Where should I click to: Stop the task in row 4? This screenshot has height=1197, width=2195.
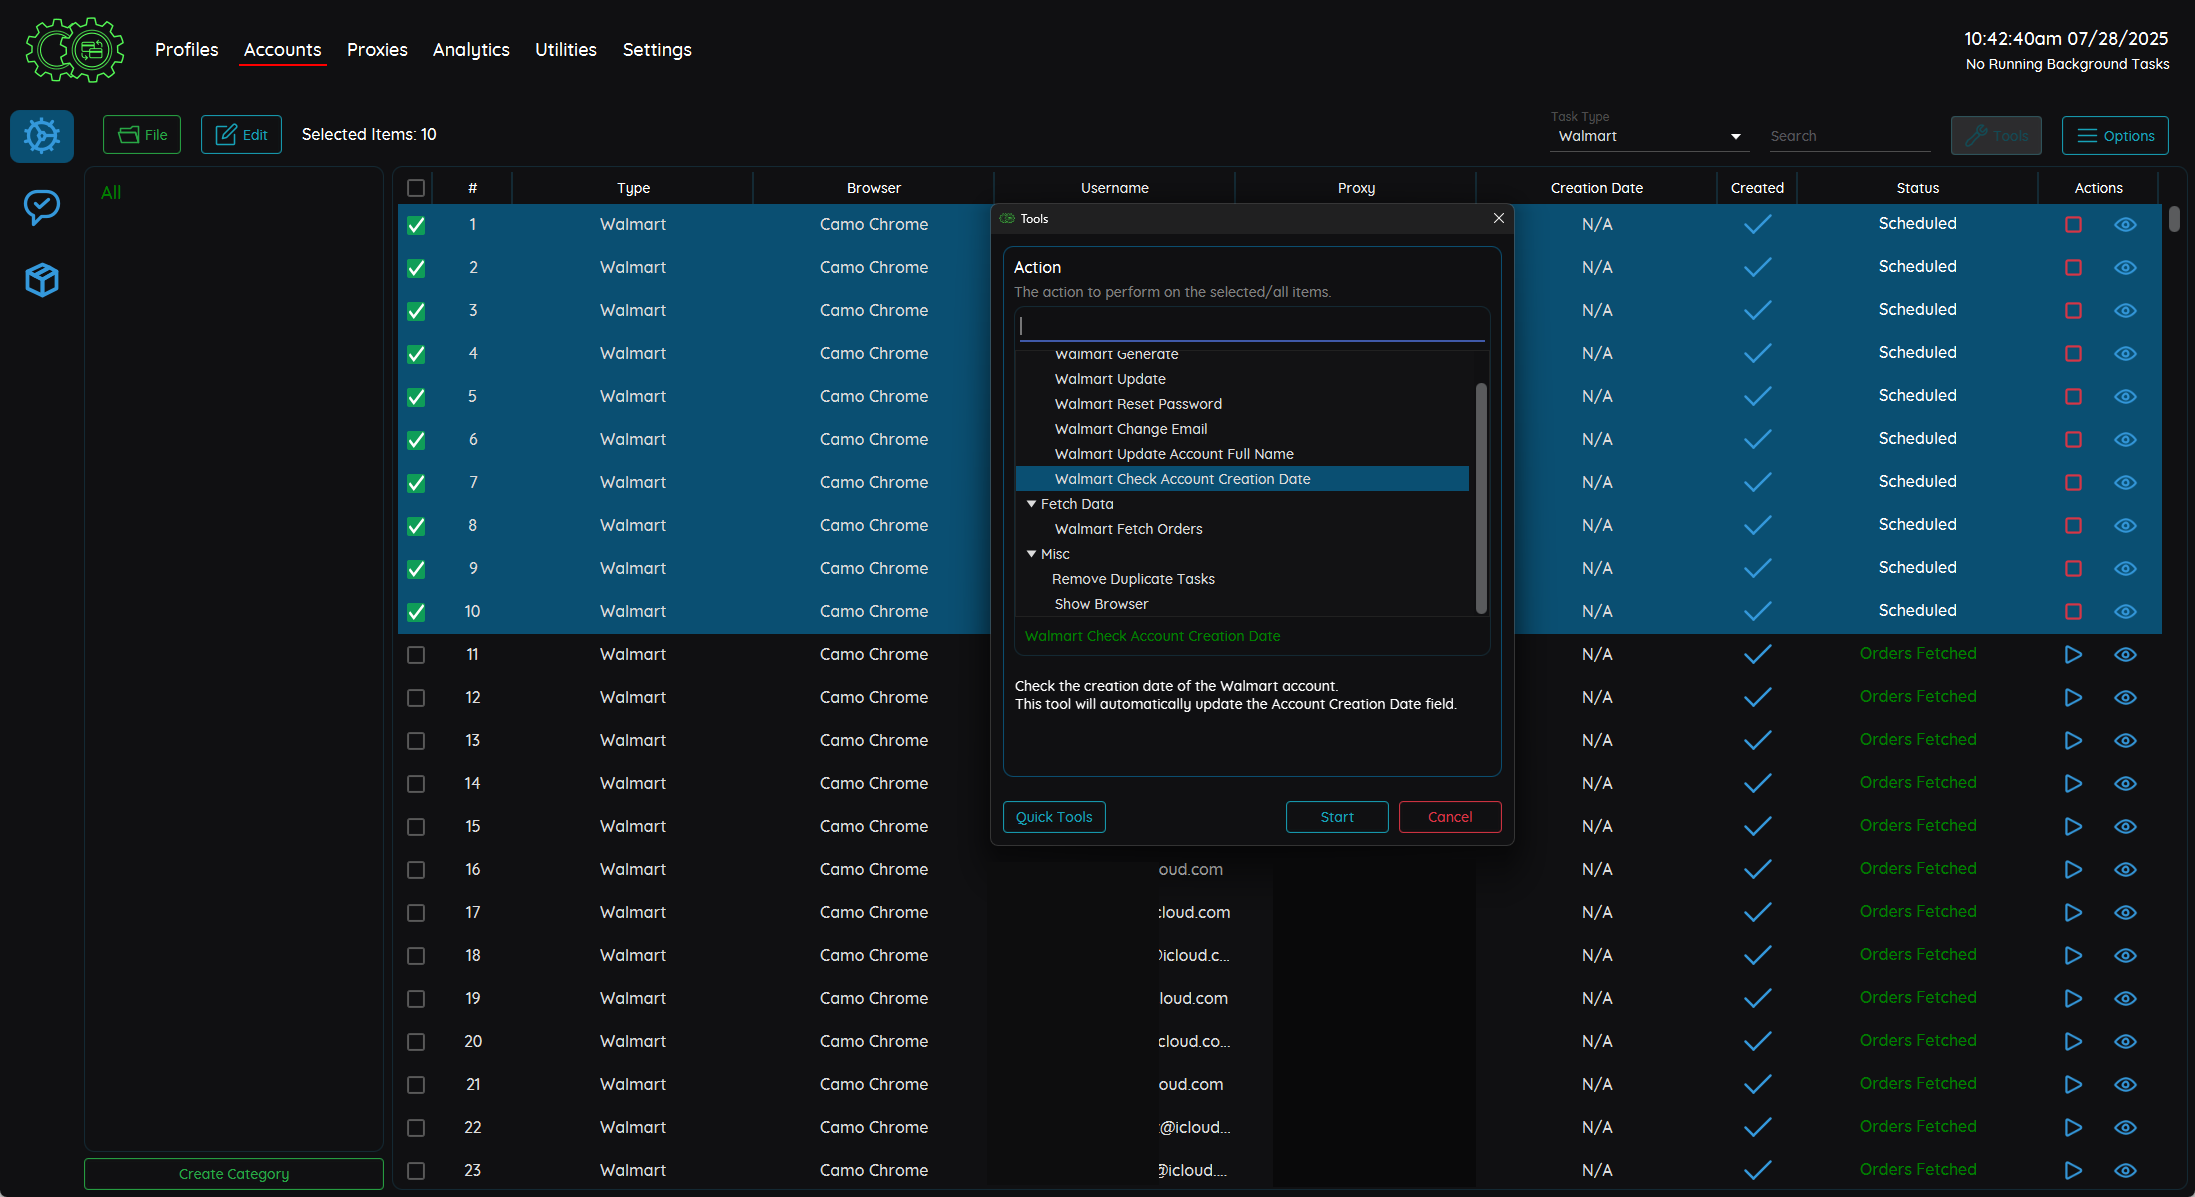point(2073,354)
